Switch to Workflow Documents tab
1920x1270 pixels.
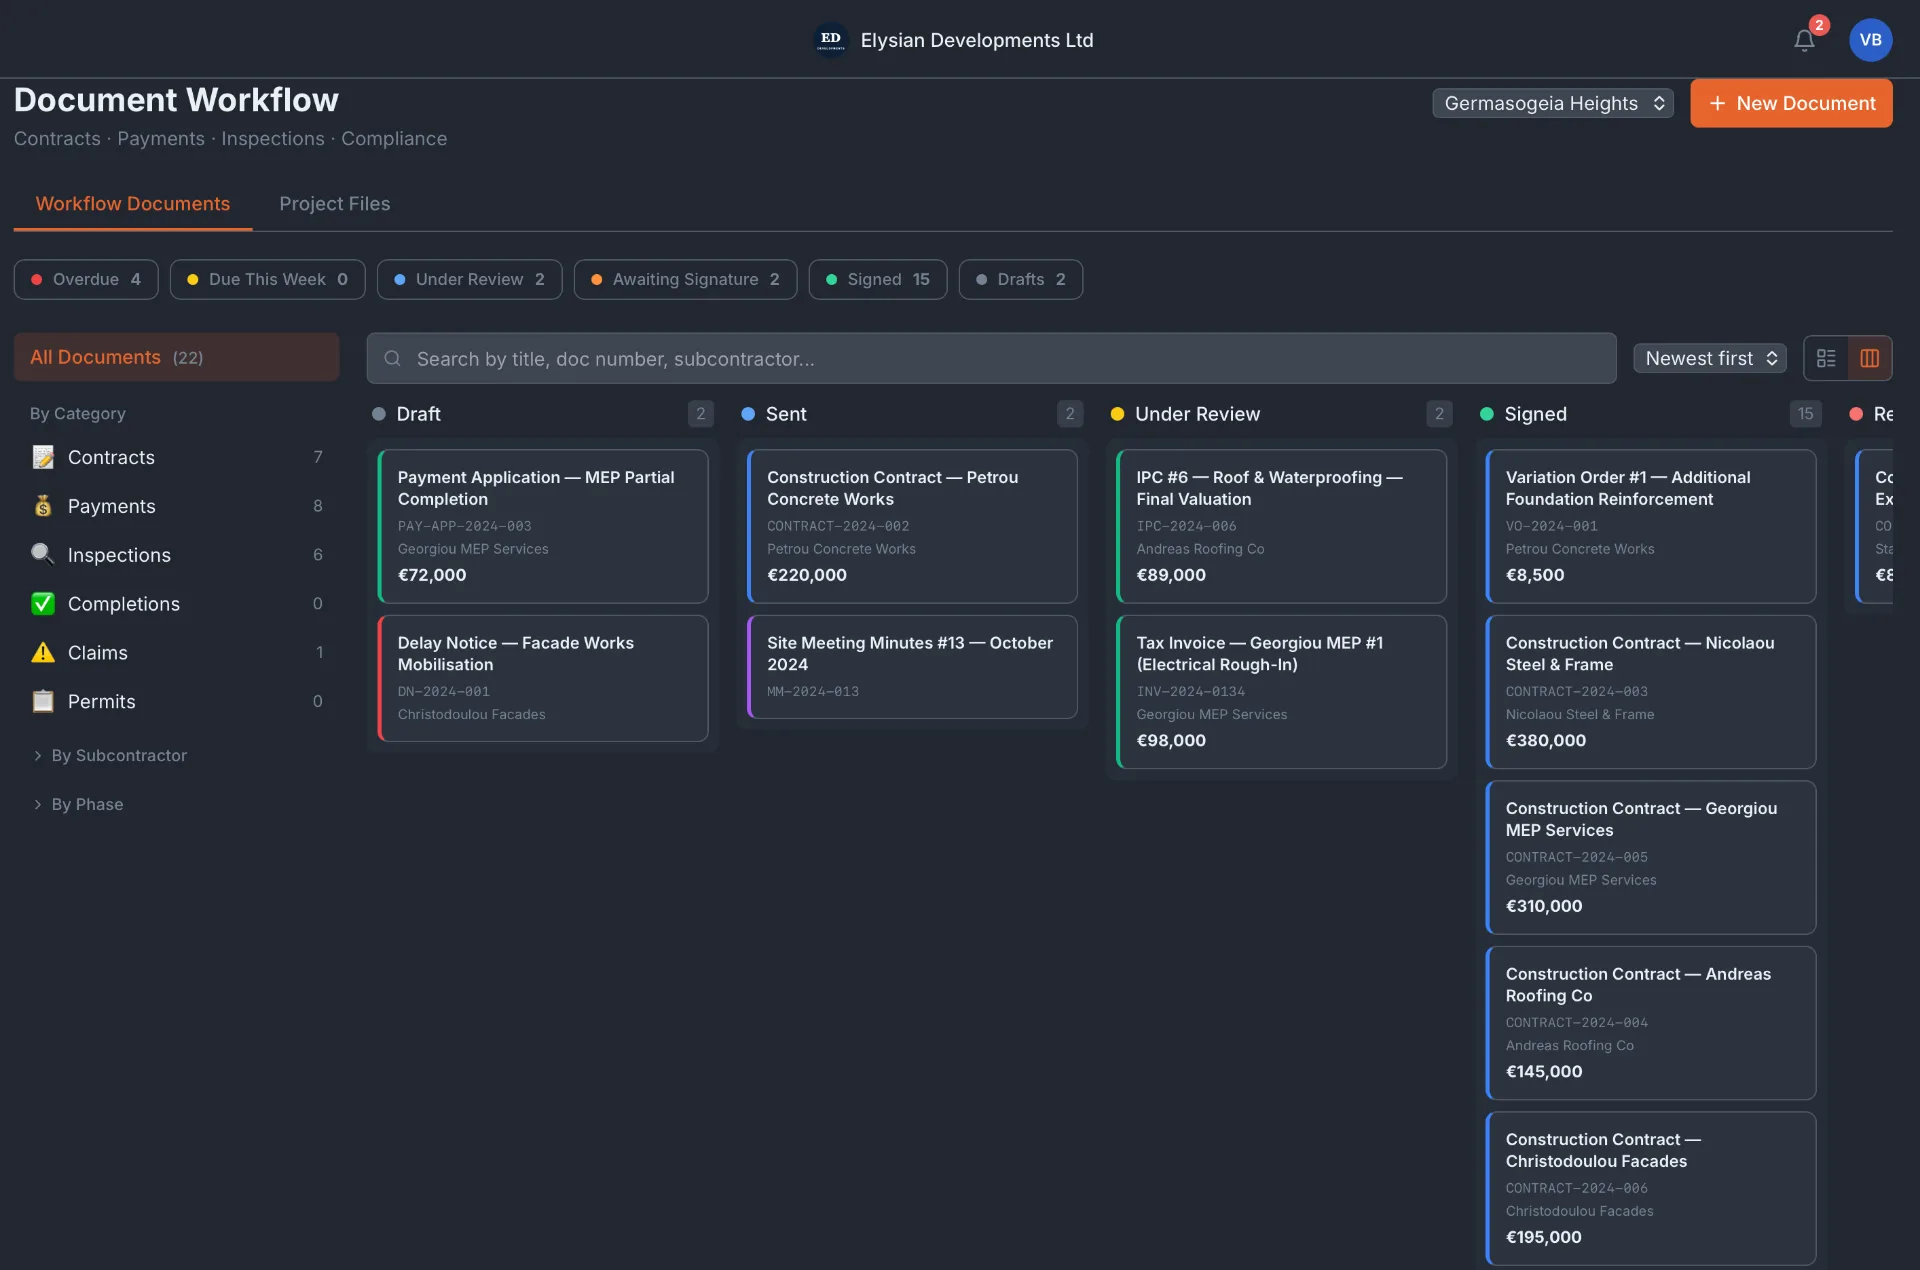pyautogui.click(x=132, y=203)
